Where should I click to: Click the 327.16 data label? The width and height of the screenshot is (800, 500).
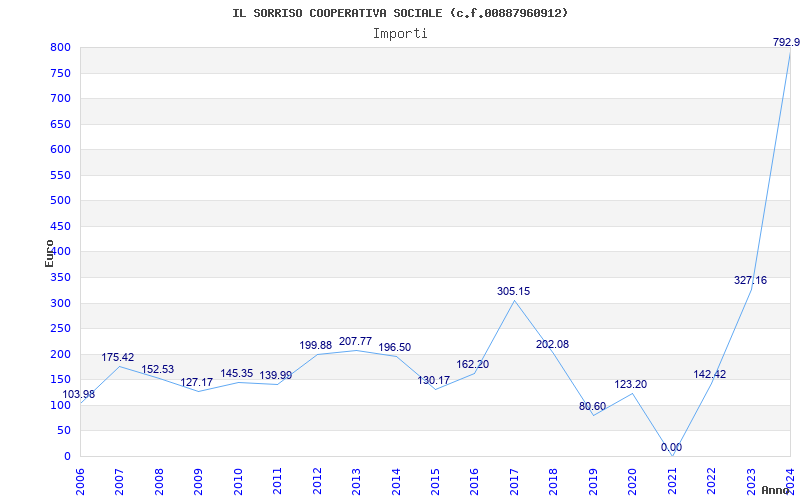[750, 280]
